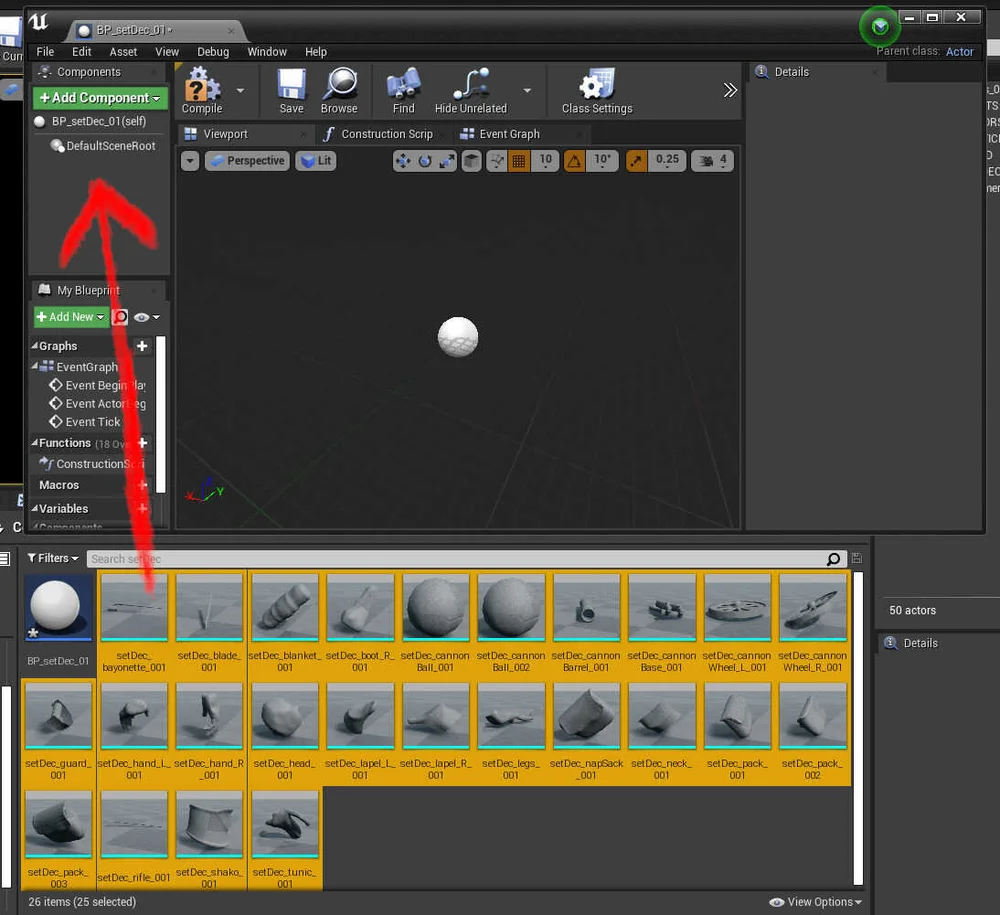Open the Window menu
1000x915 pixels.
[266, 52]
